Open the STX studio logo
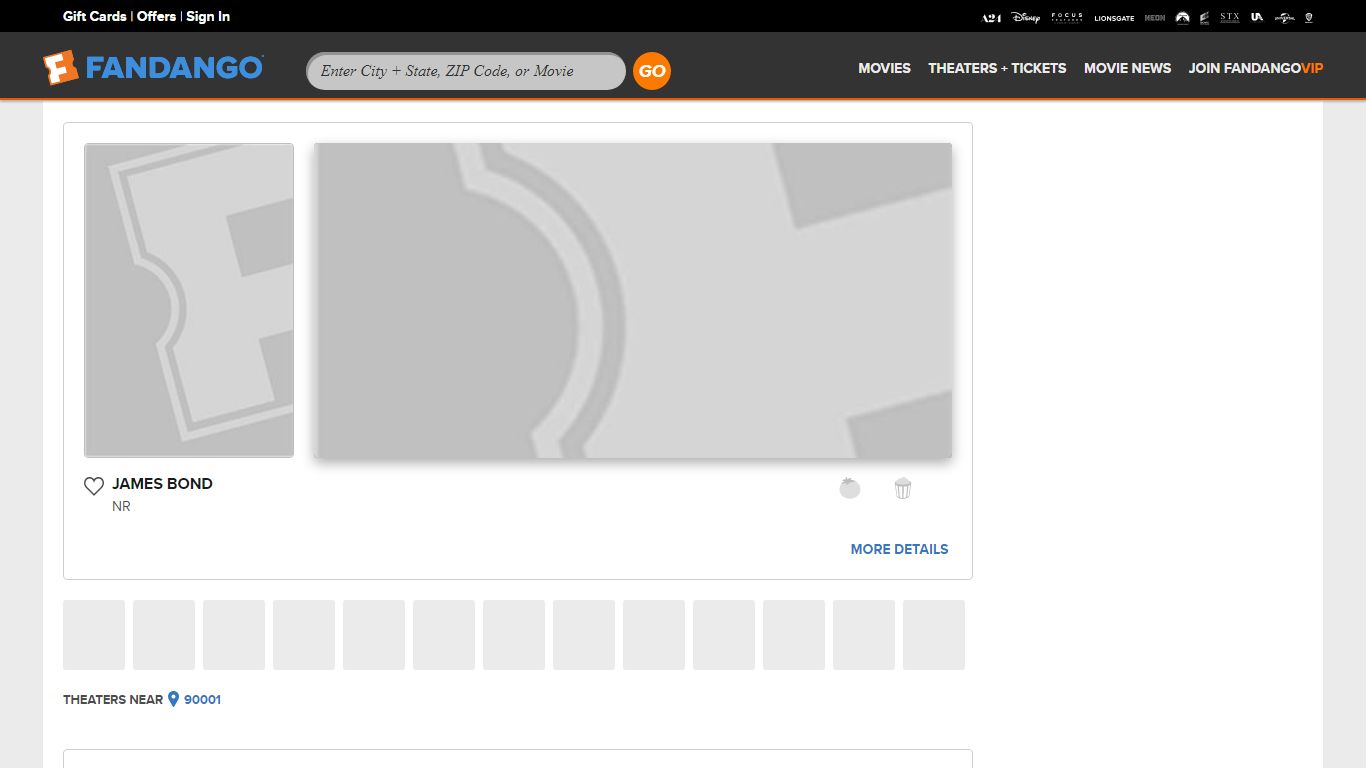Image resolution: width=1366 pixels, height=768 pixels. (1230, 17)
